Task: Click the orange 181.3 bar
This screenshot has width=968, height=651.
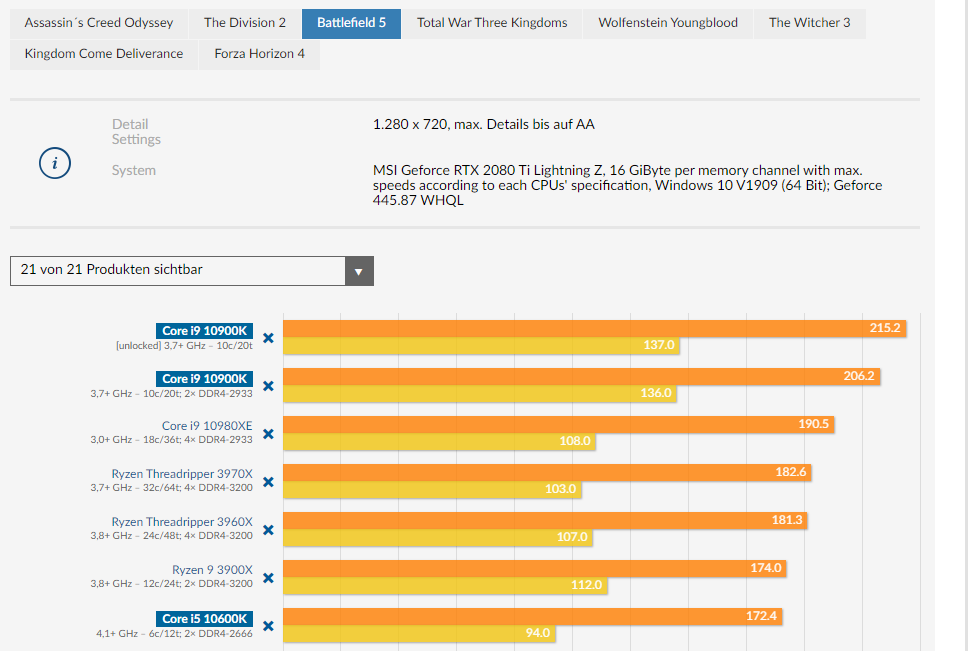Action: tap(545, 520)
